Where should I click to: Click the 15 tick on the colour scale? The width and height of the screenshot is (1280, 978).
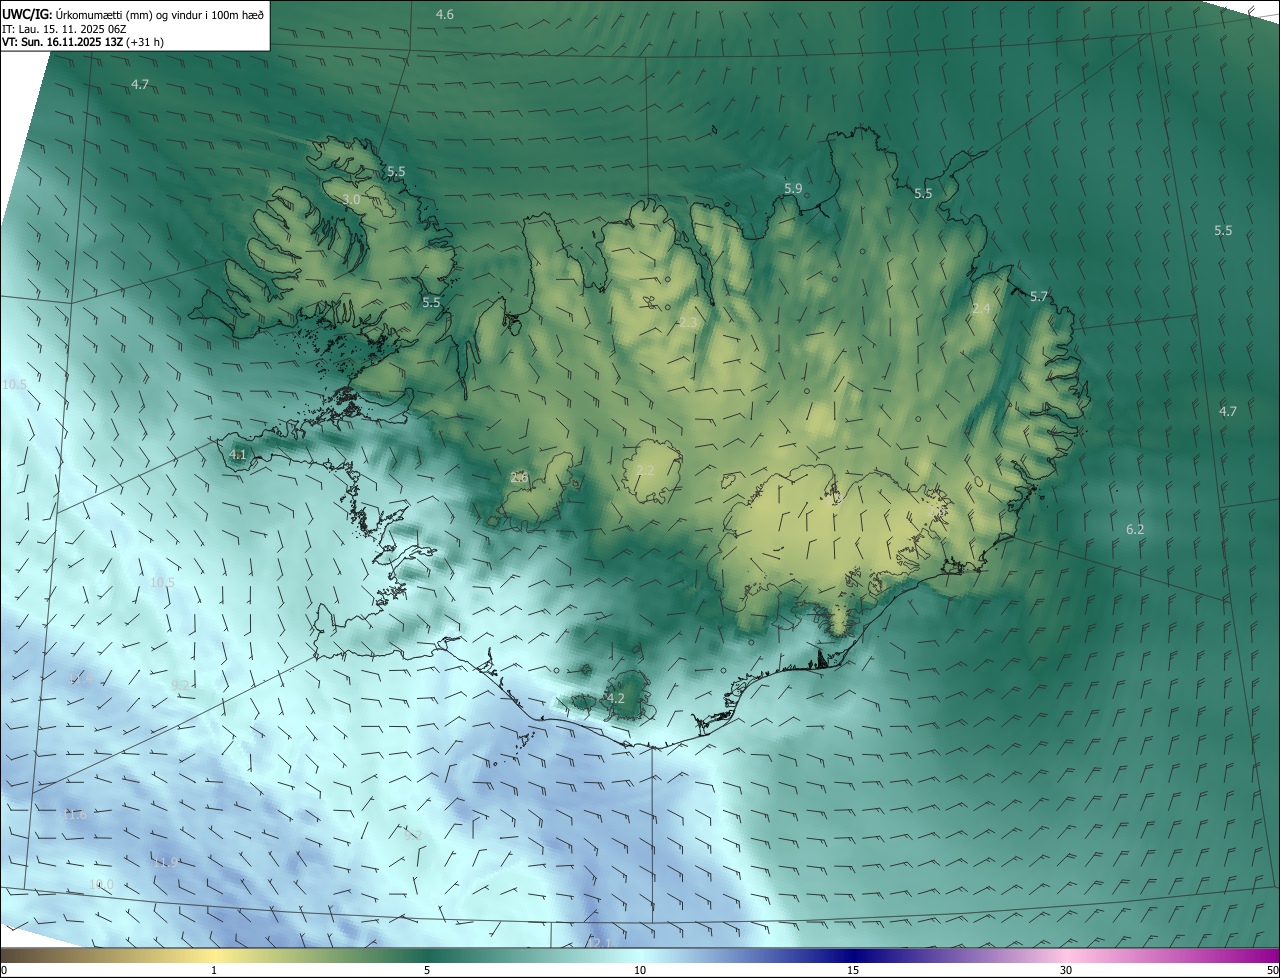pos(853,970)
